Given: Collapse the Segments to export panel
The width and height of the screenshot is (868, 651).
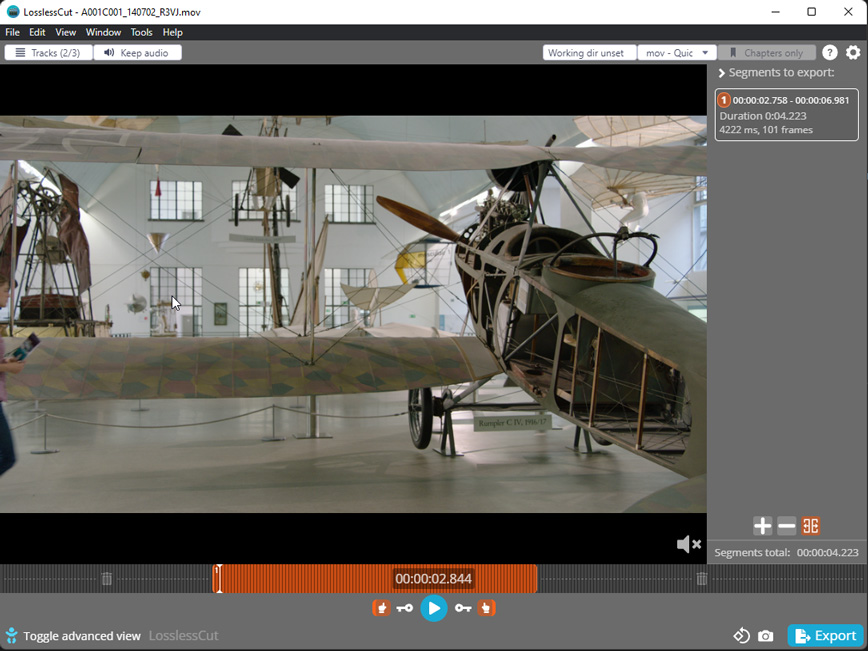Looking at the screenshot, I should (722, 73).
